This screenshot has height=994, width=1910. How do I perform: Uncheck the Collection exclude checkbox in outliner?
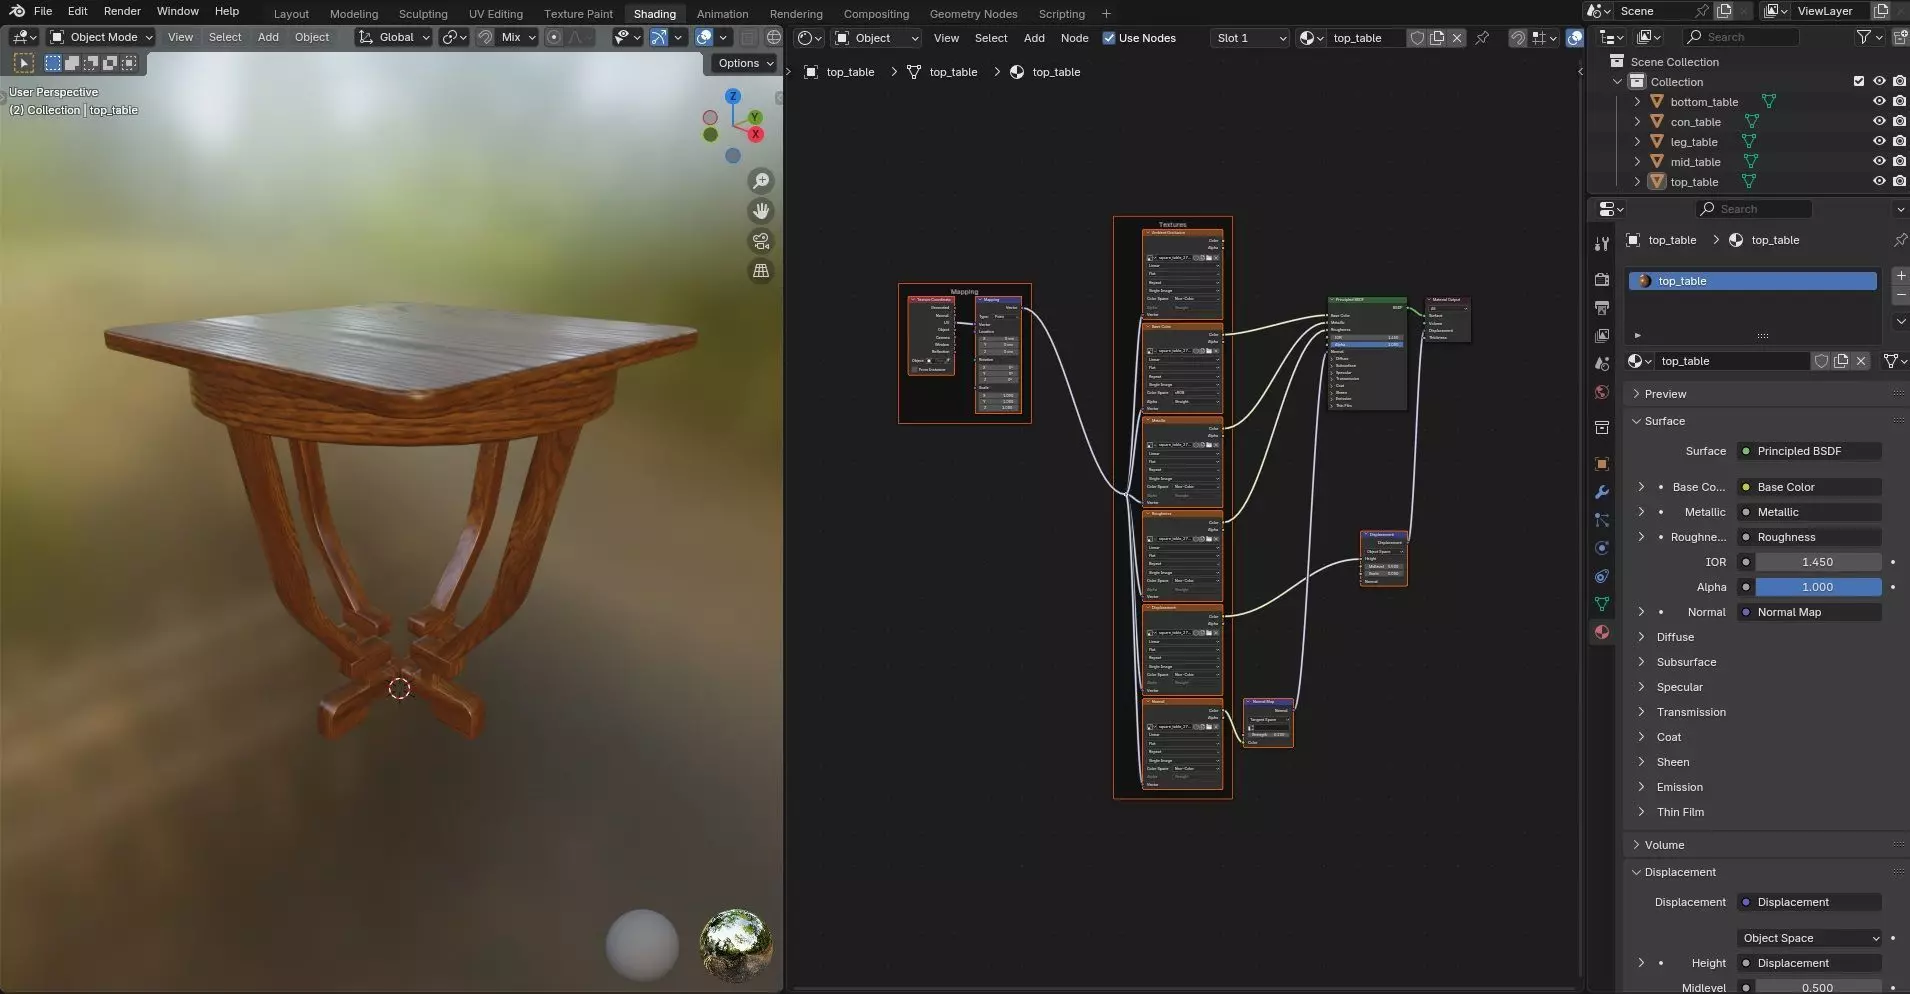click(x=1859, y=82)
